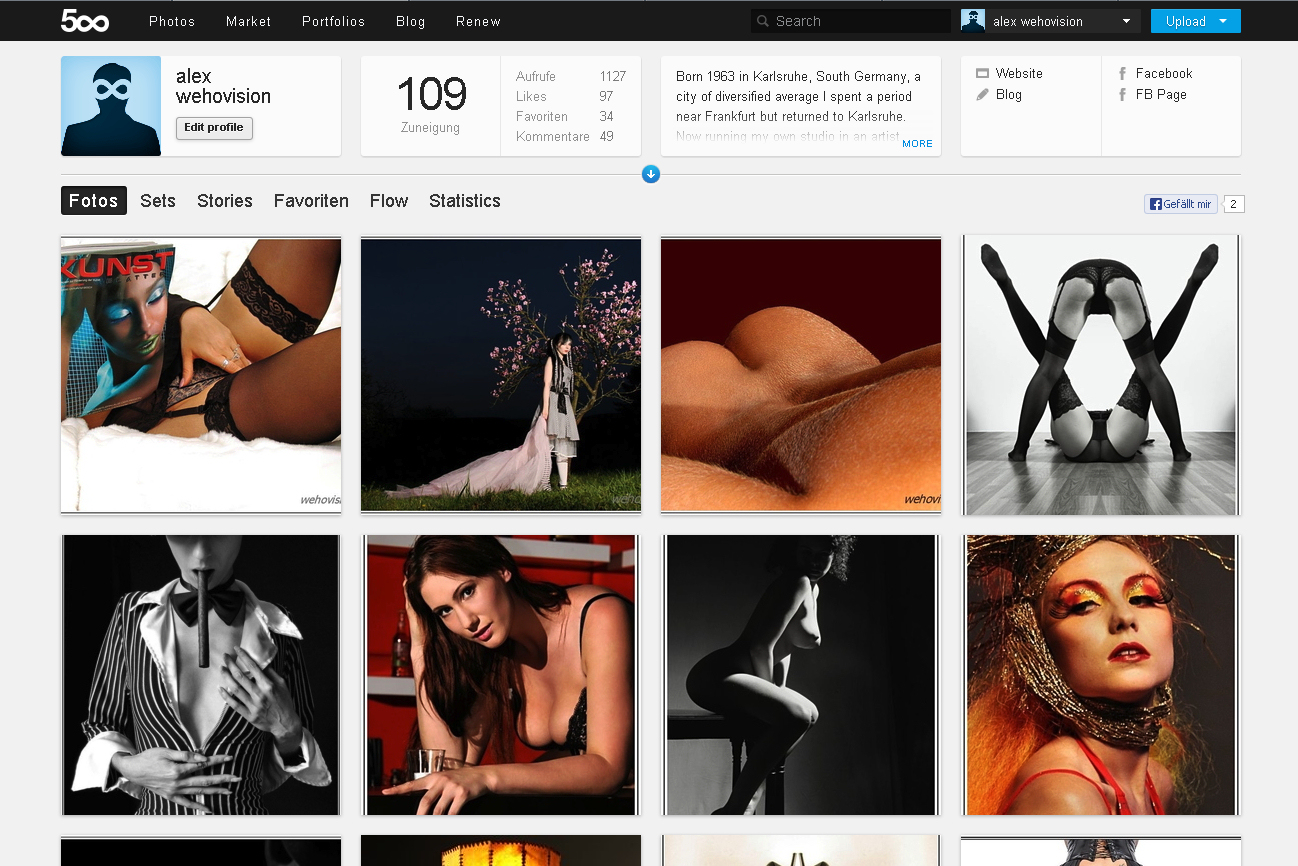Open the blossoming tree photo thumbnail
Screen dimensions: 1298x866
(501, 375)
